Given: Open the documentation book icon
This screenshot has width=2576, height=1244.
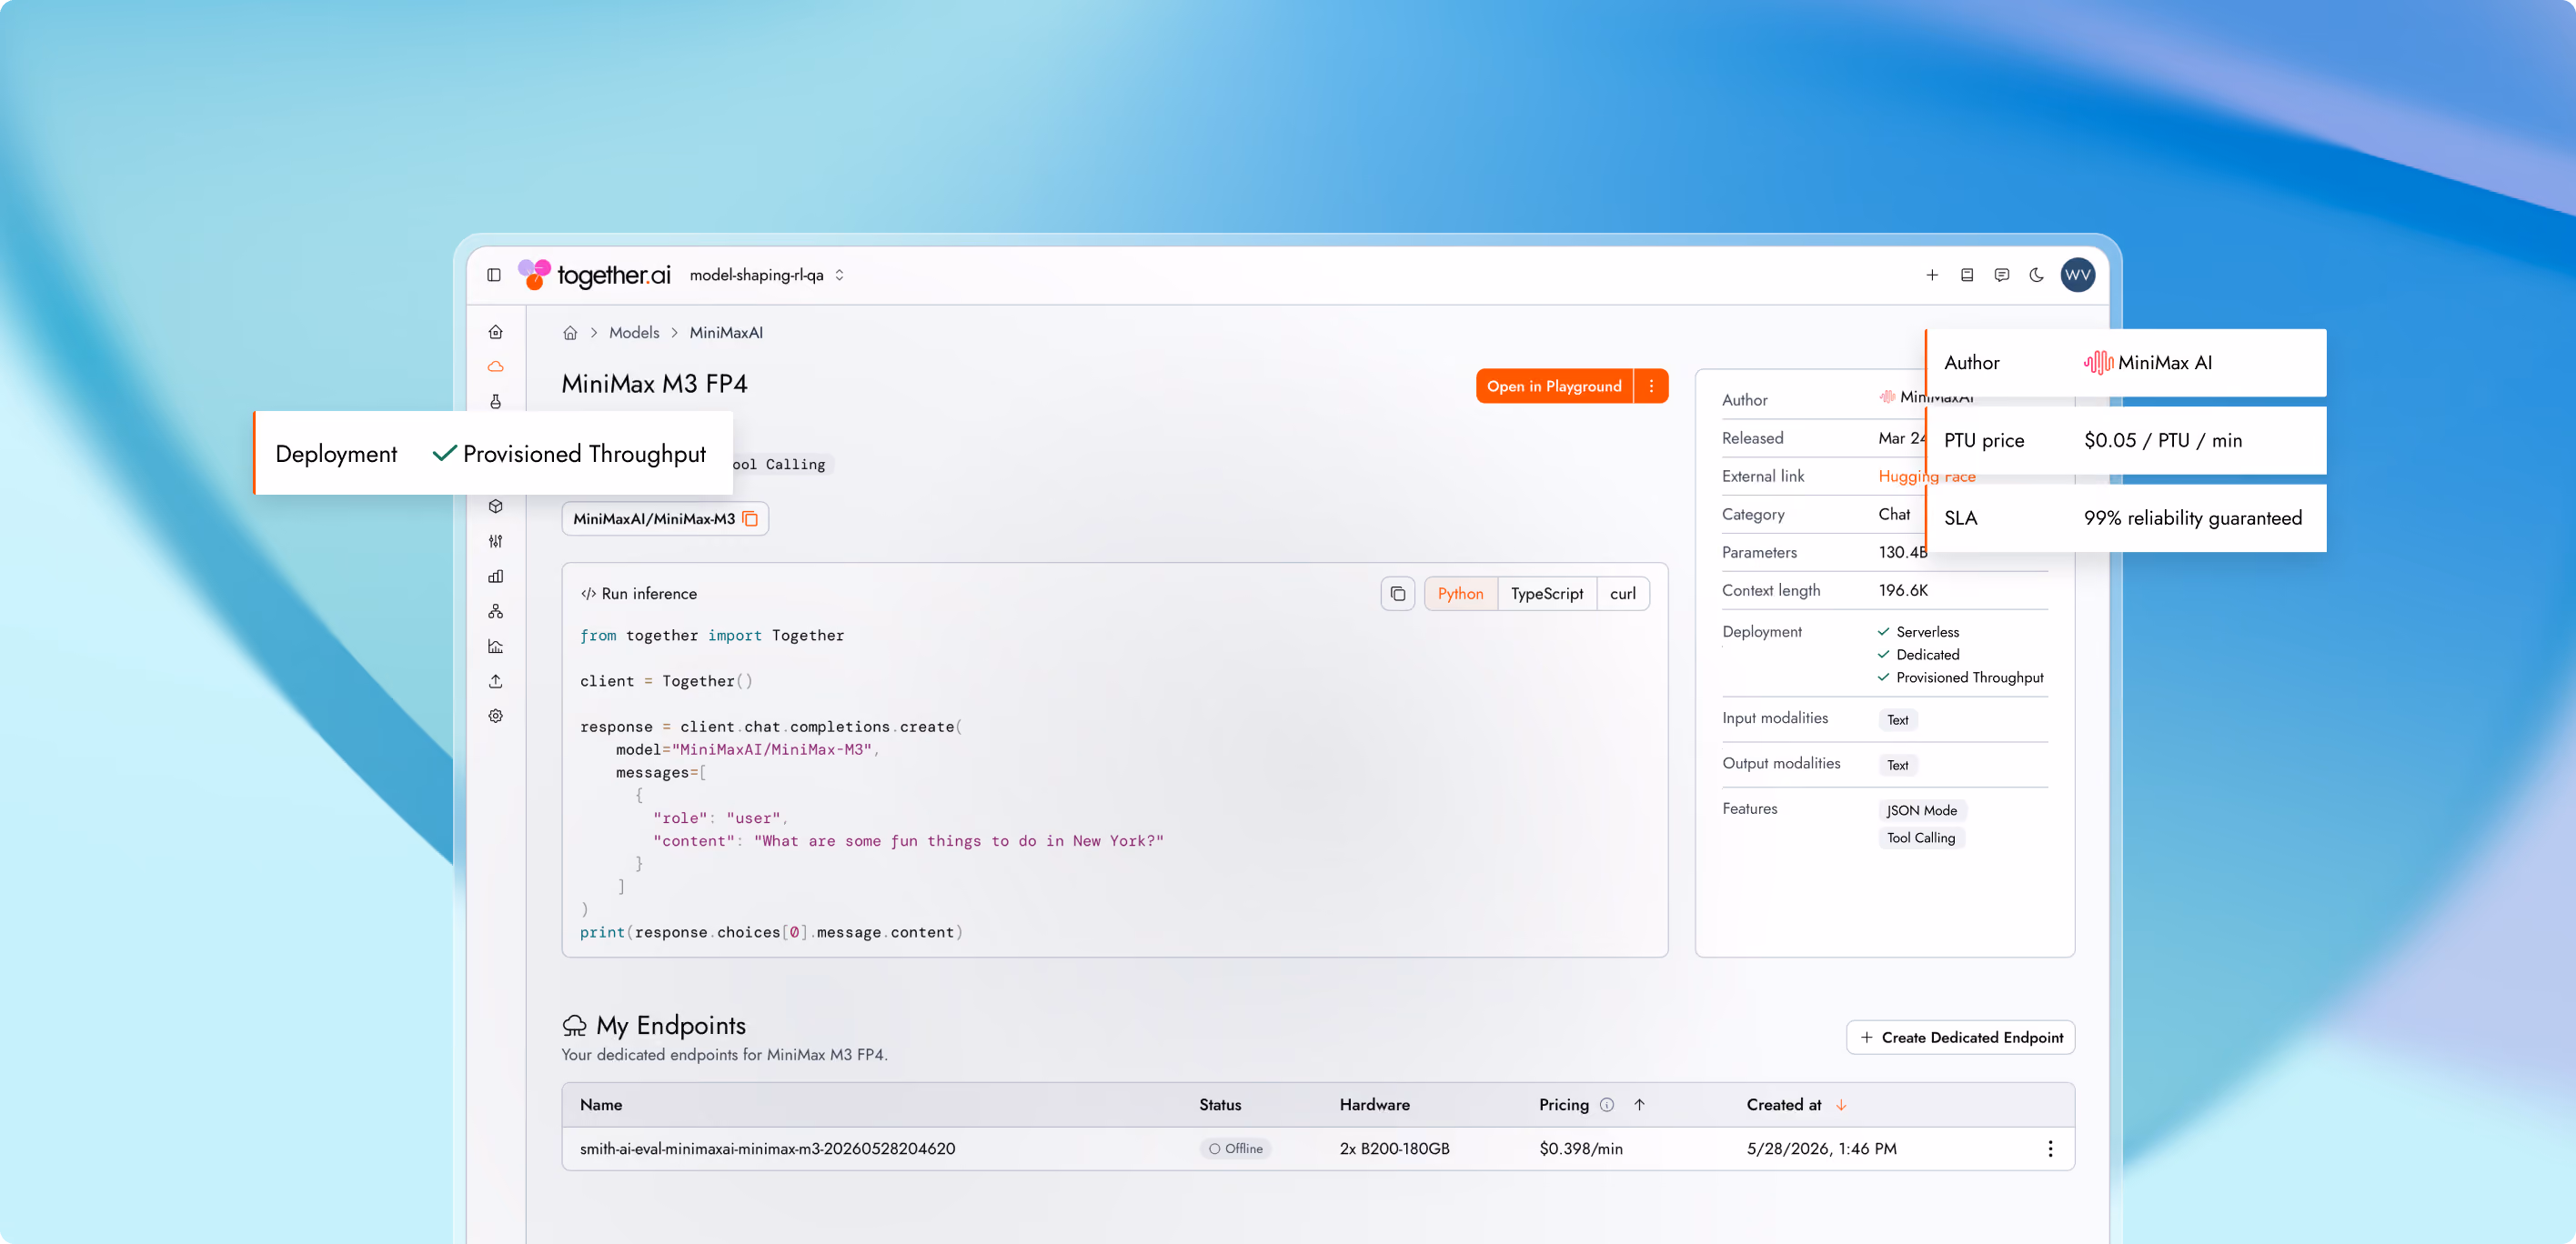Looking at the screenshot, I should click(1967, 275).
